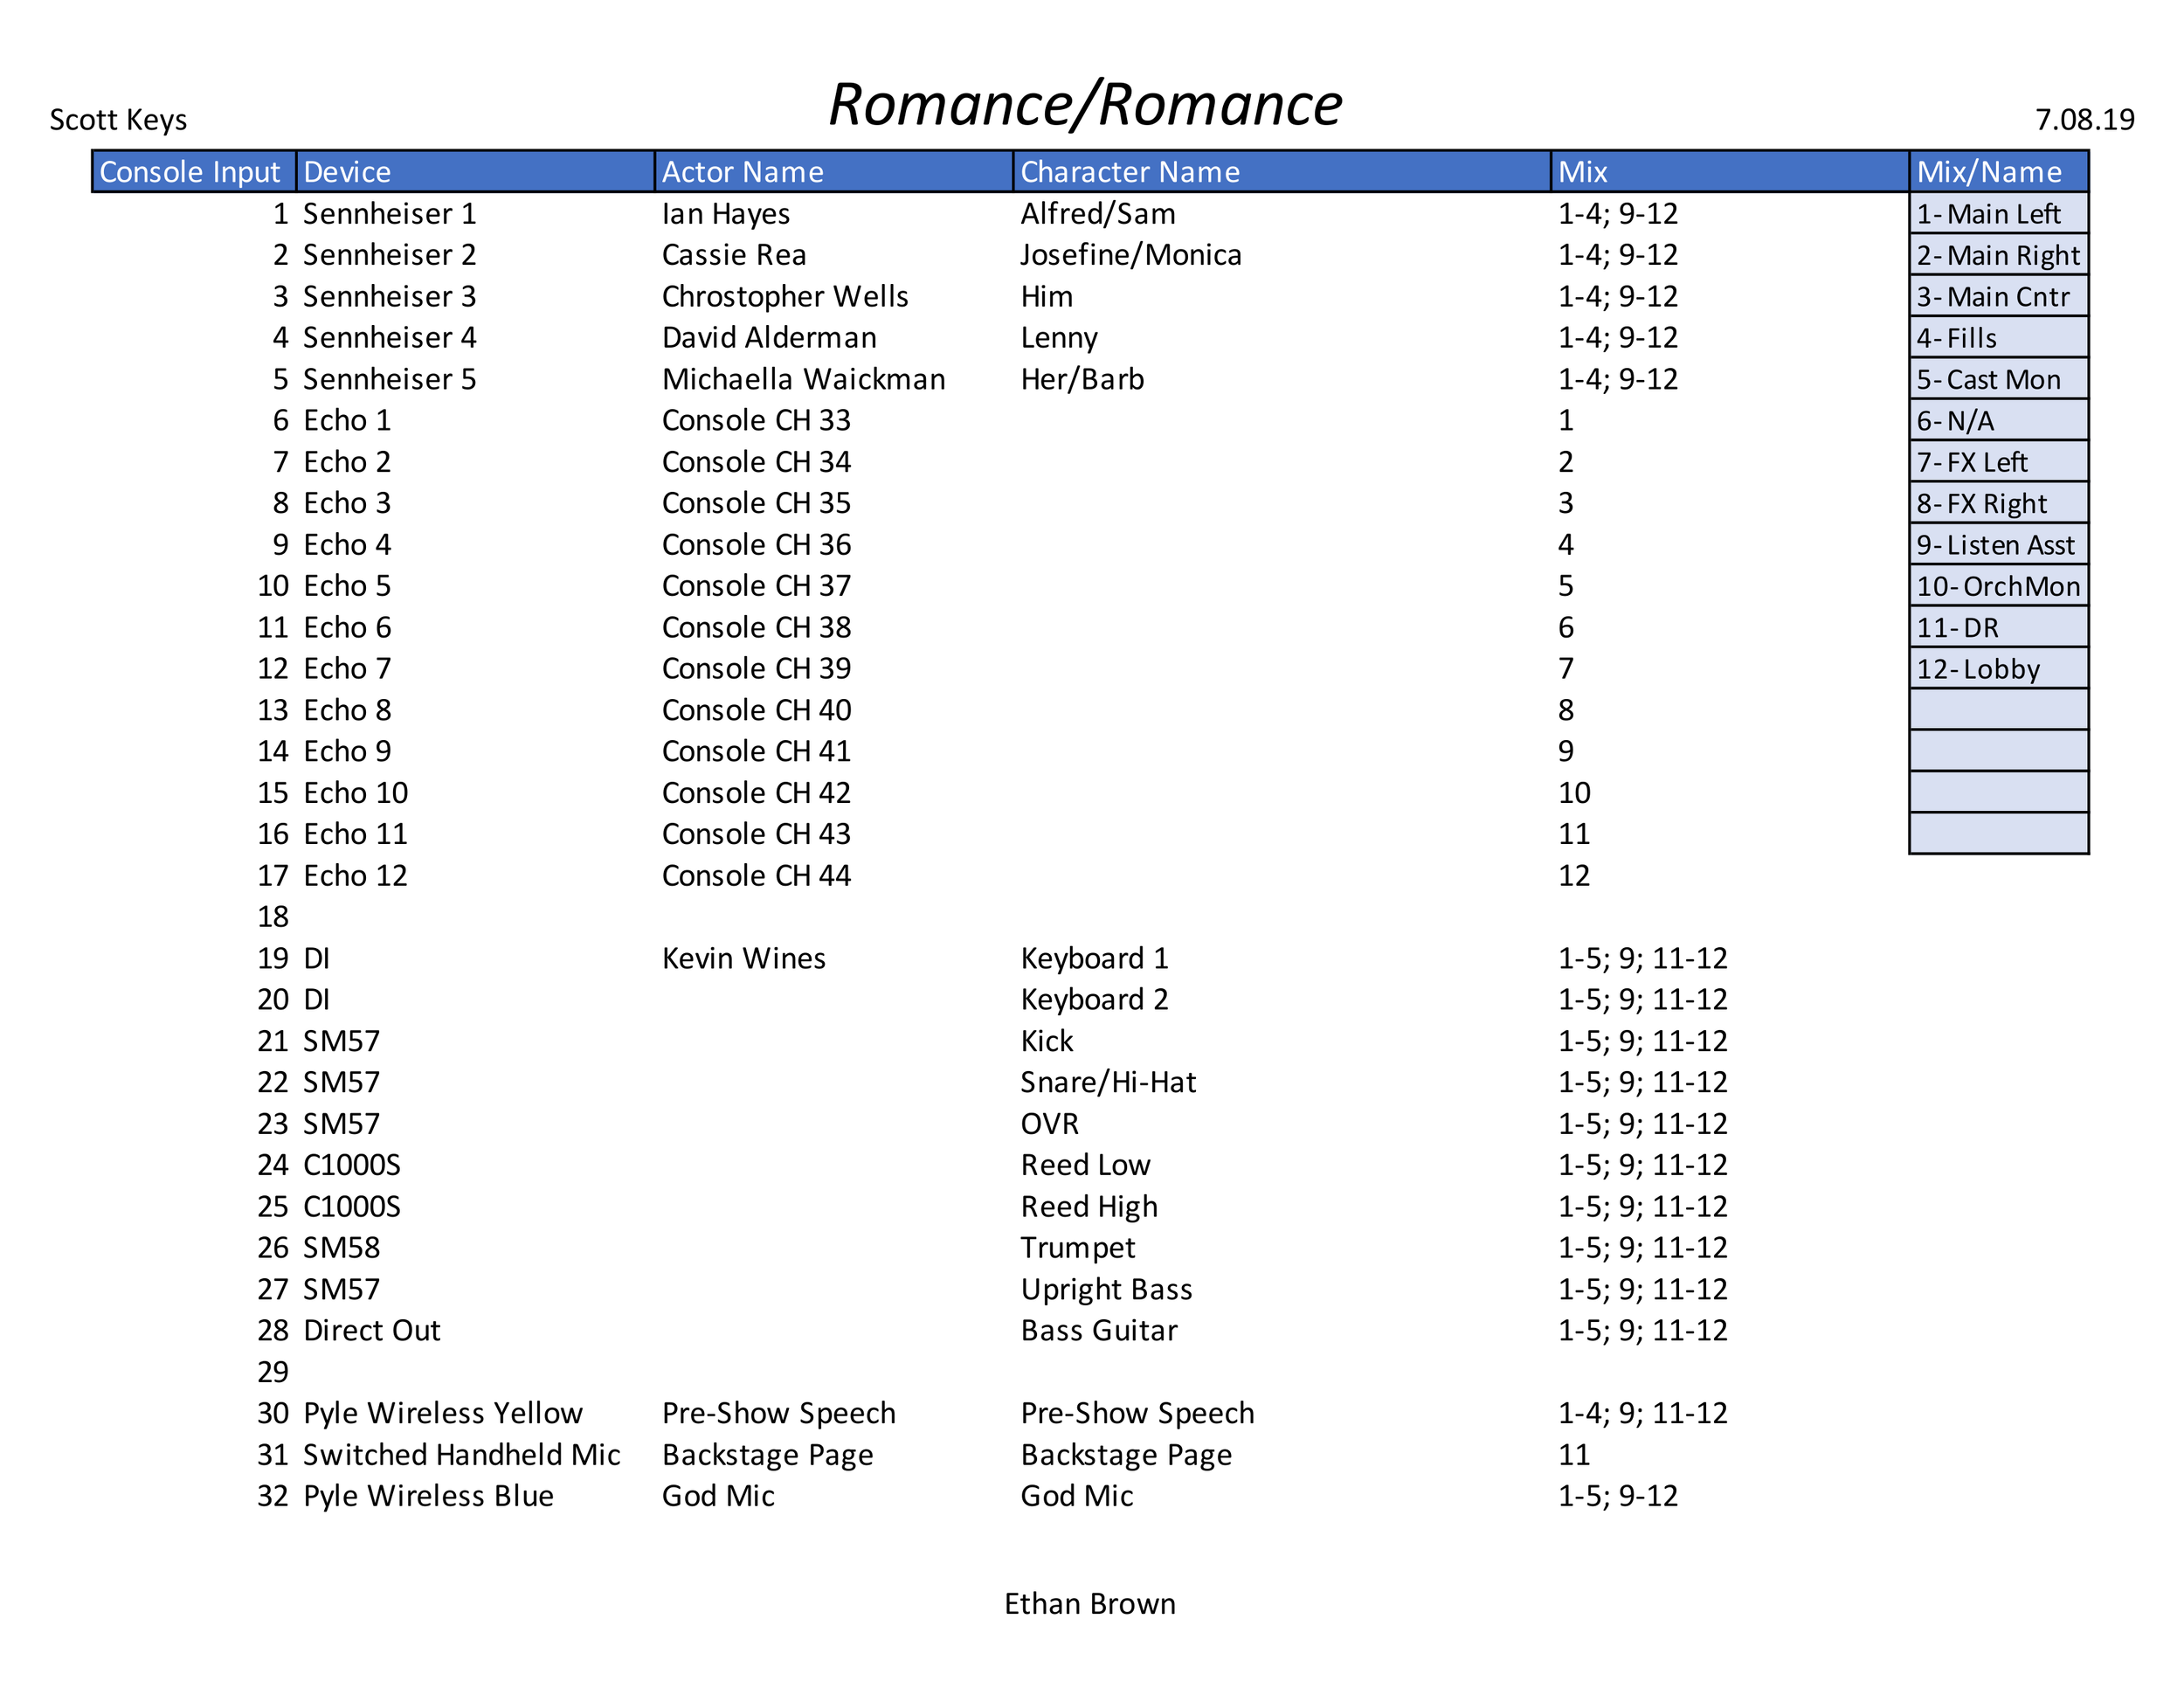Select actor name Ian Hayes
2184x1688 pixels.
click(x=725, y=213)
